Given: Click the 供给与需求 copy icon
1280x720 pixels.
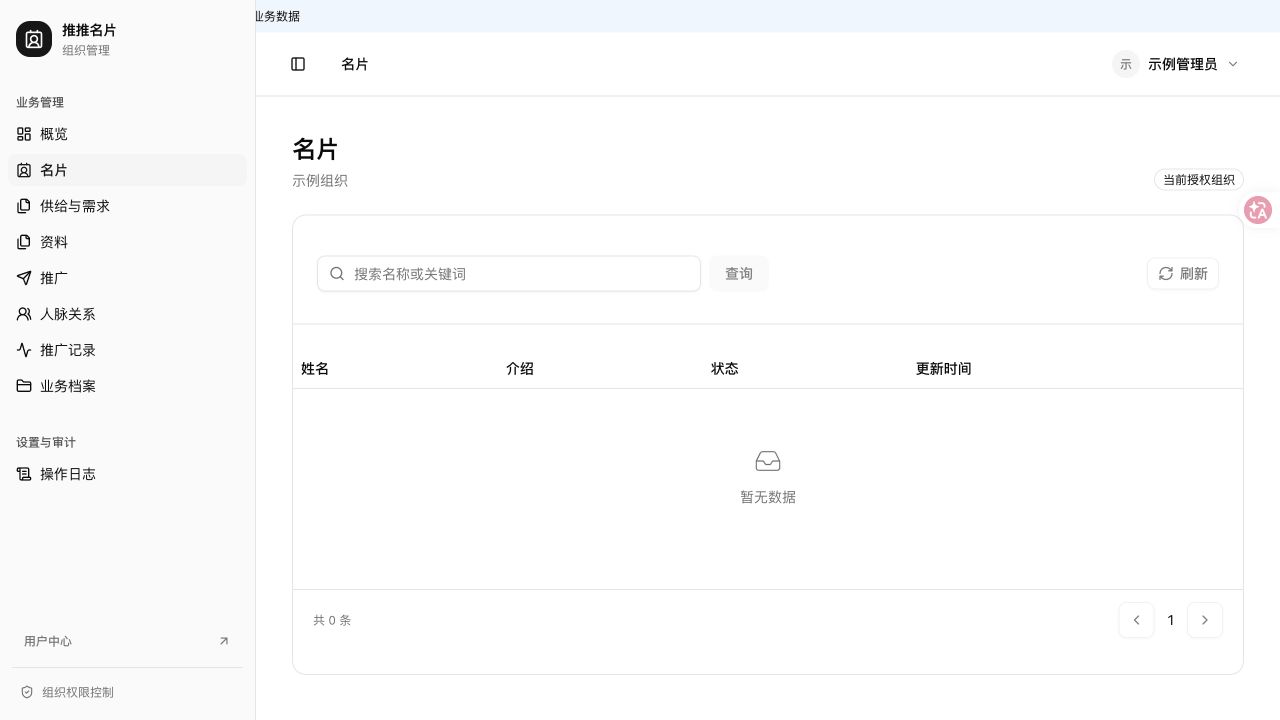Looking at the screenshot, I should [24, 206].
